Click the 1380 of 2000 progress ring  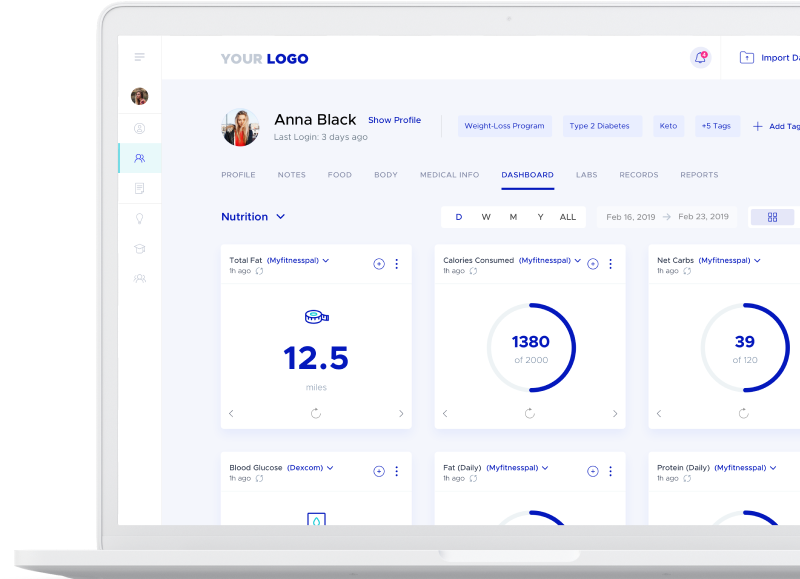[531, 348]
